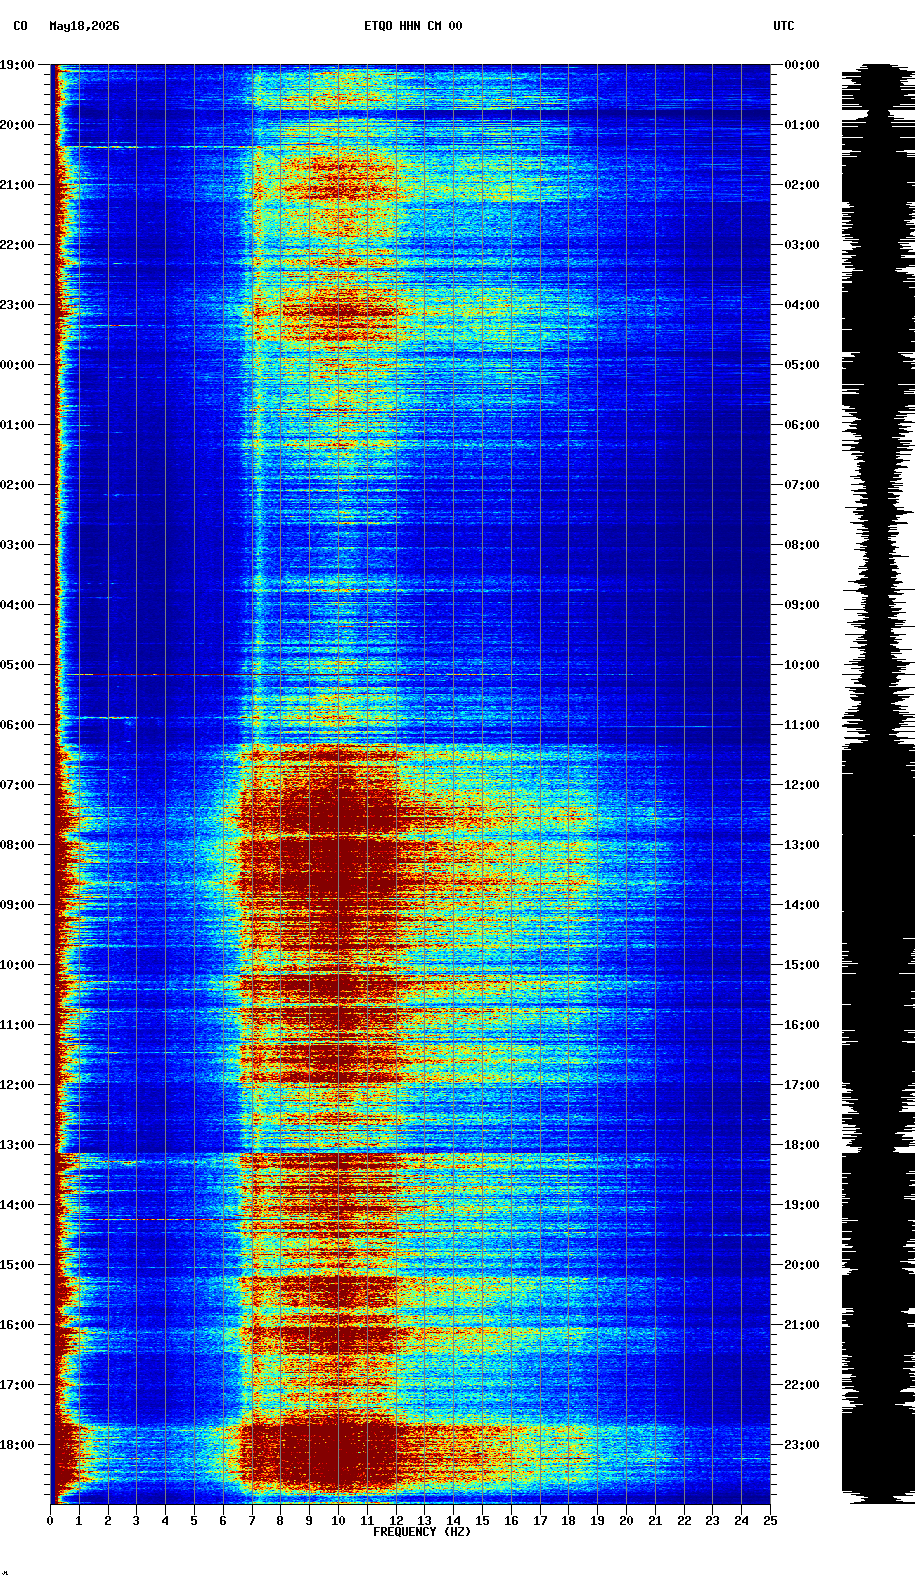Select the 05:00 local time tick label
Screen dimensions: 922x1584
point(17,665)
